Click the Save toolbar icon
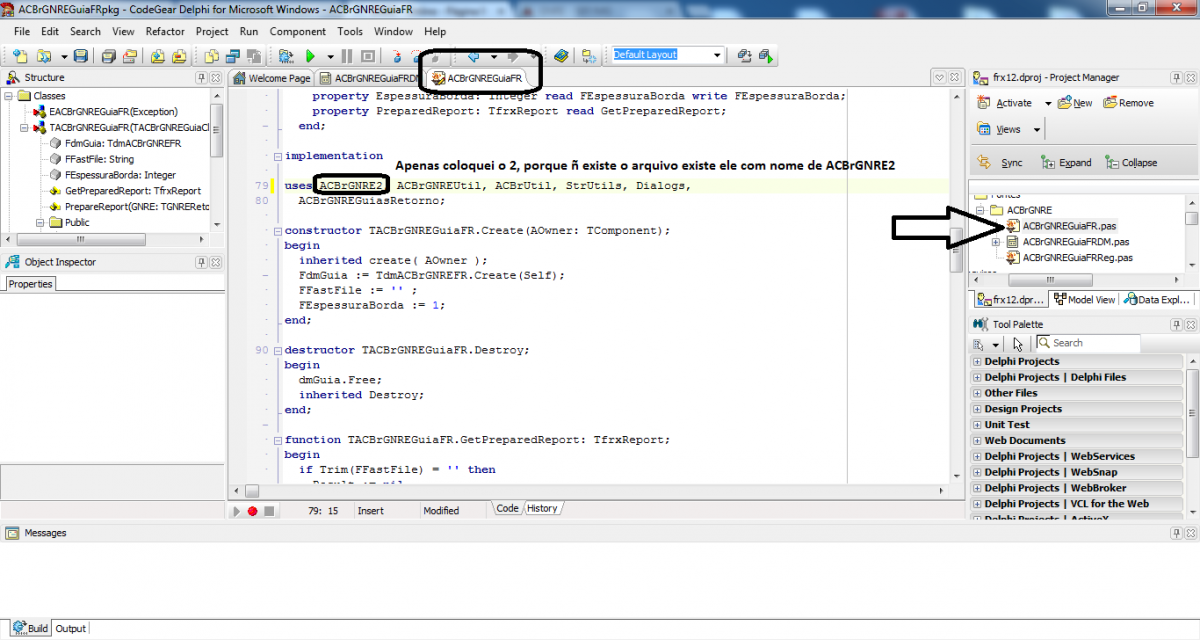The image size is (1200, 640). (x=81, y=56)
